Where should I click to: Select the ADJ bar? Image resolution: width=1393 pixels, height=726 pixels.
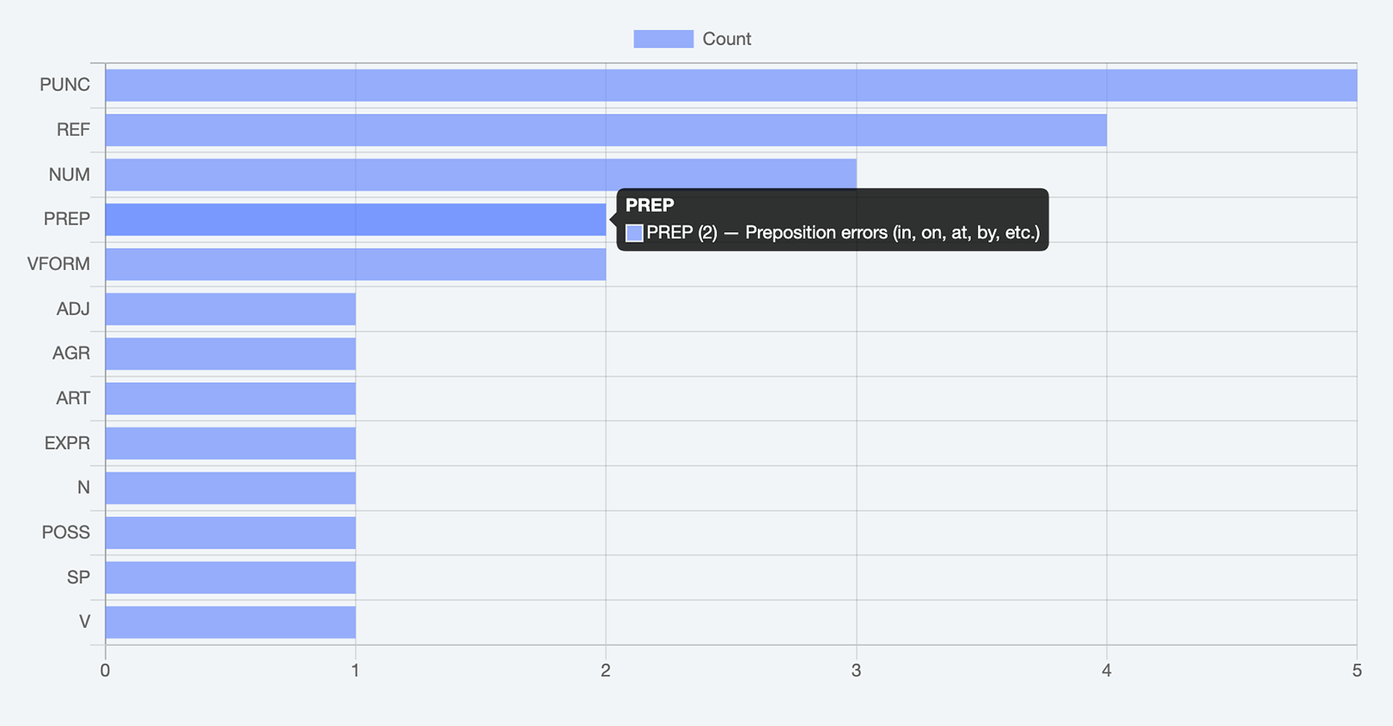[230, 309]
